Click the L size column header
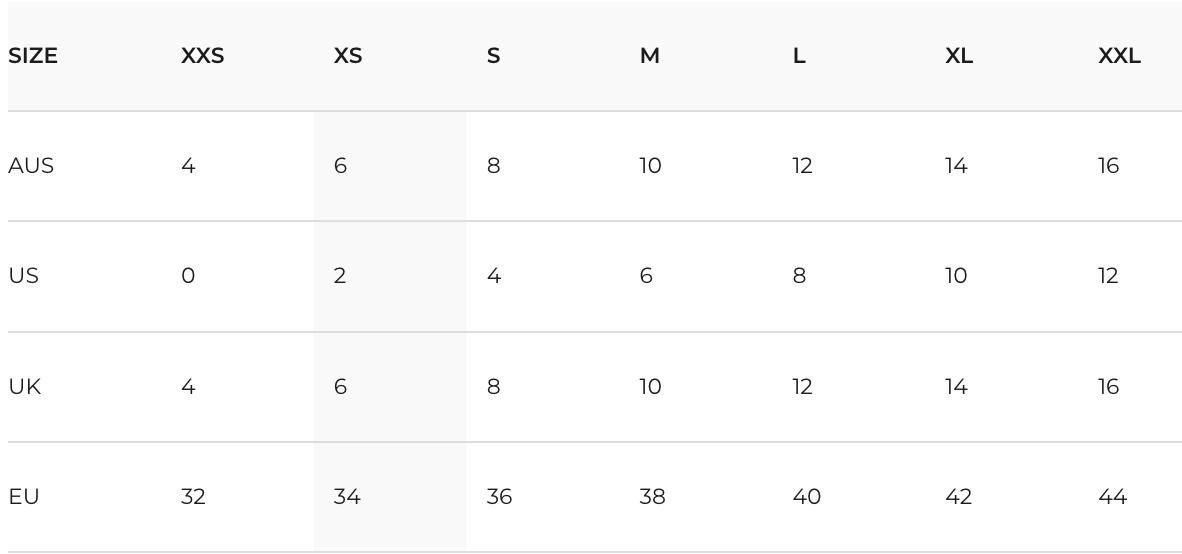This screenshot has width=1182, height=554. pos(798,56)
